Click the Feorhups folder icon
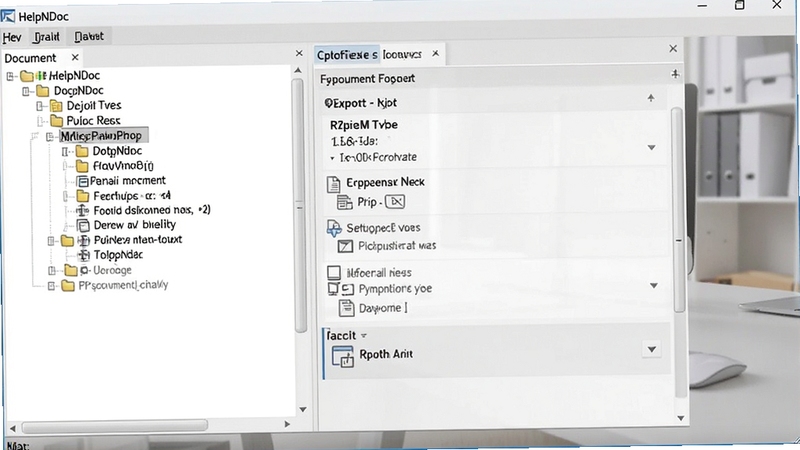This screenshot has width=800, height=450. pos(83,196)
